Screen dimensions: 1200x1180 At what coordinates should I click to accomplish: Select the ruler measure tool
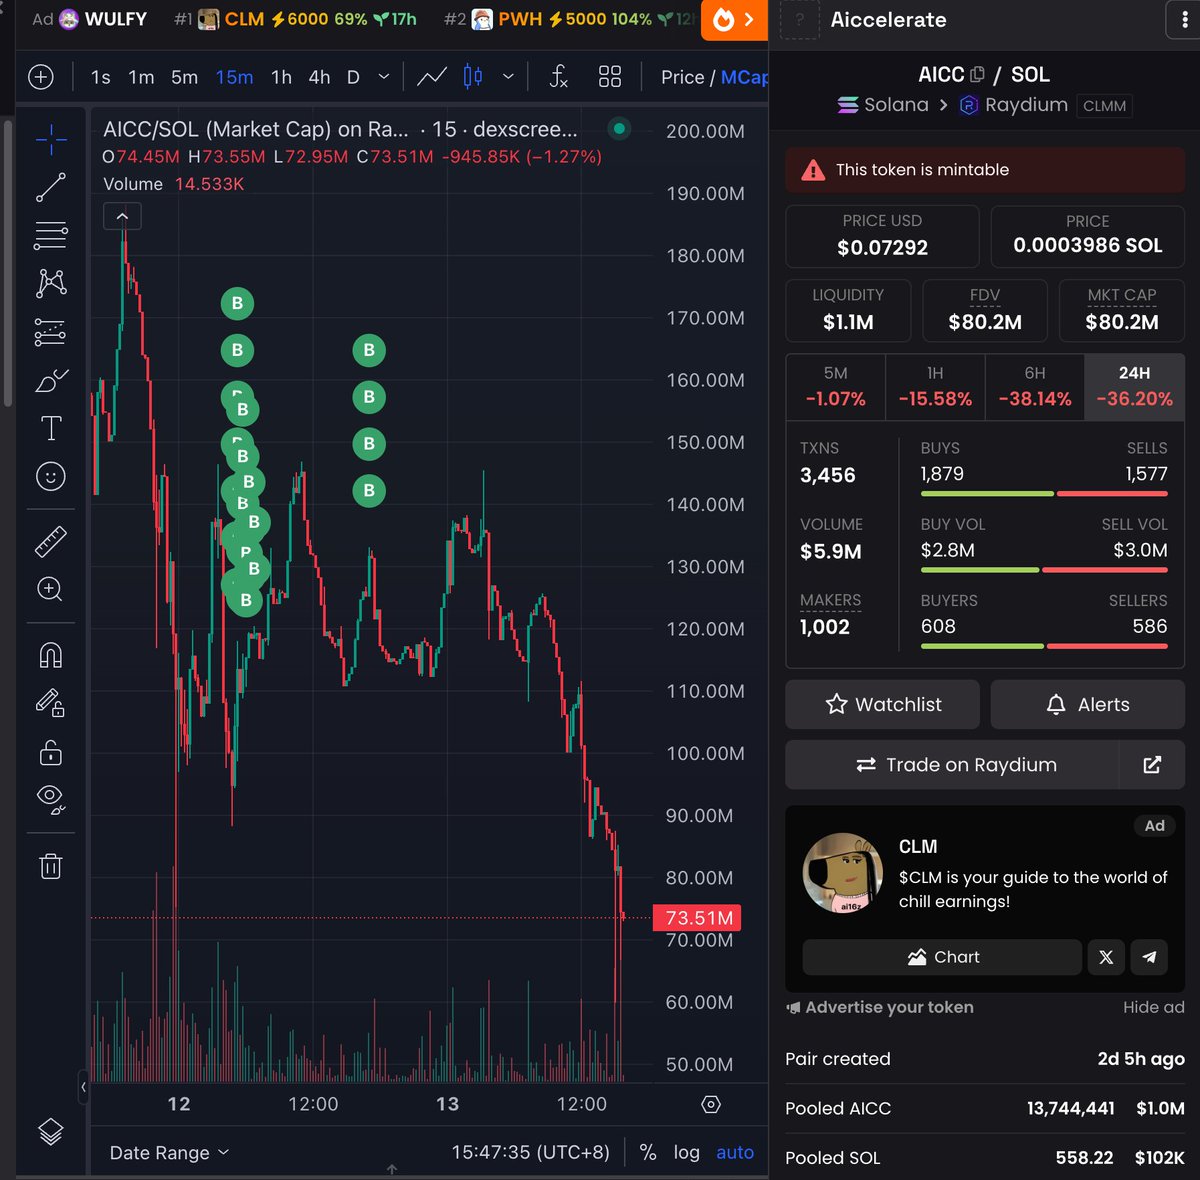[x=51, y=541]
